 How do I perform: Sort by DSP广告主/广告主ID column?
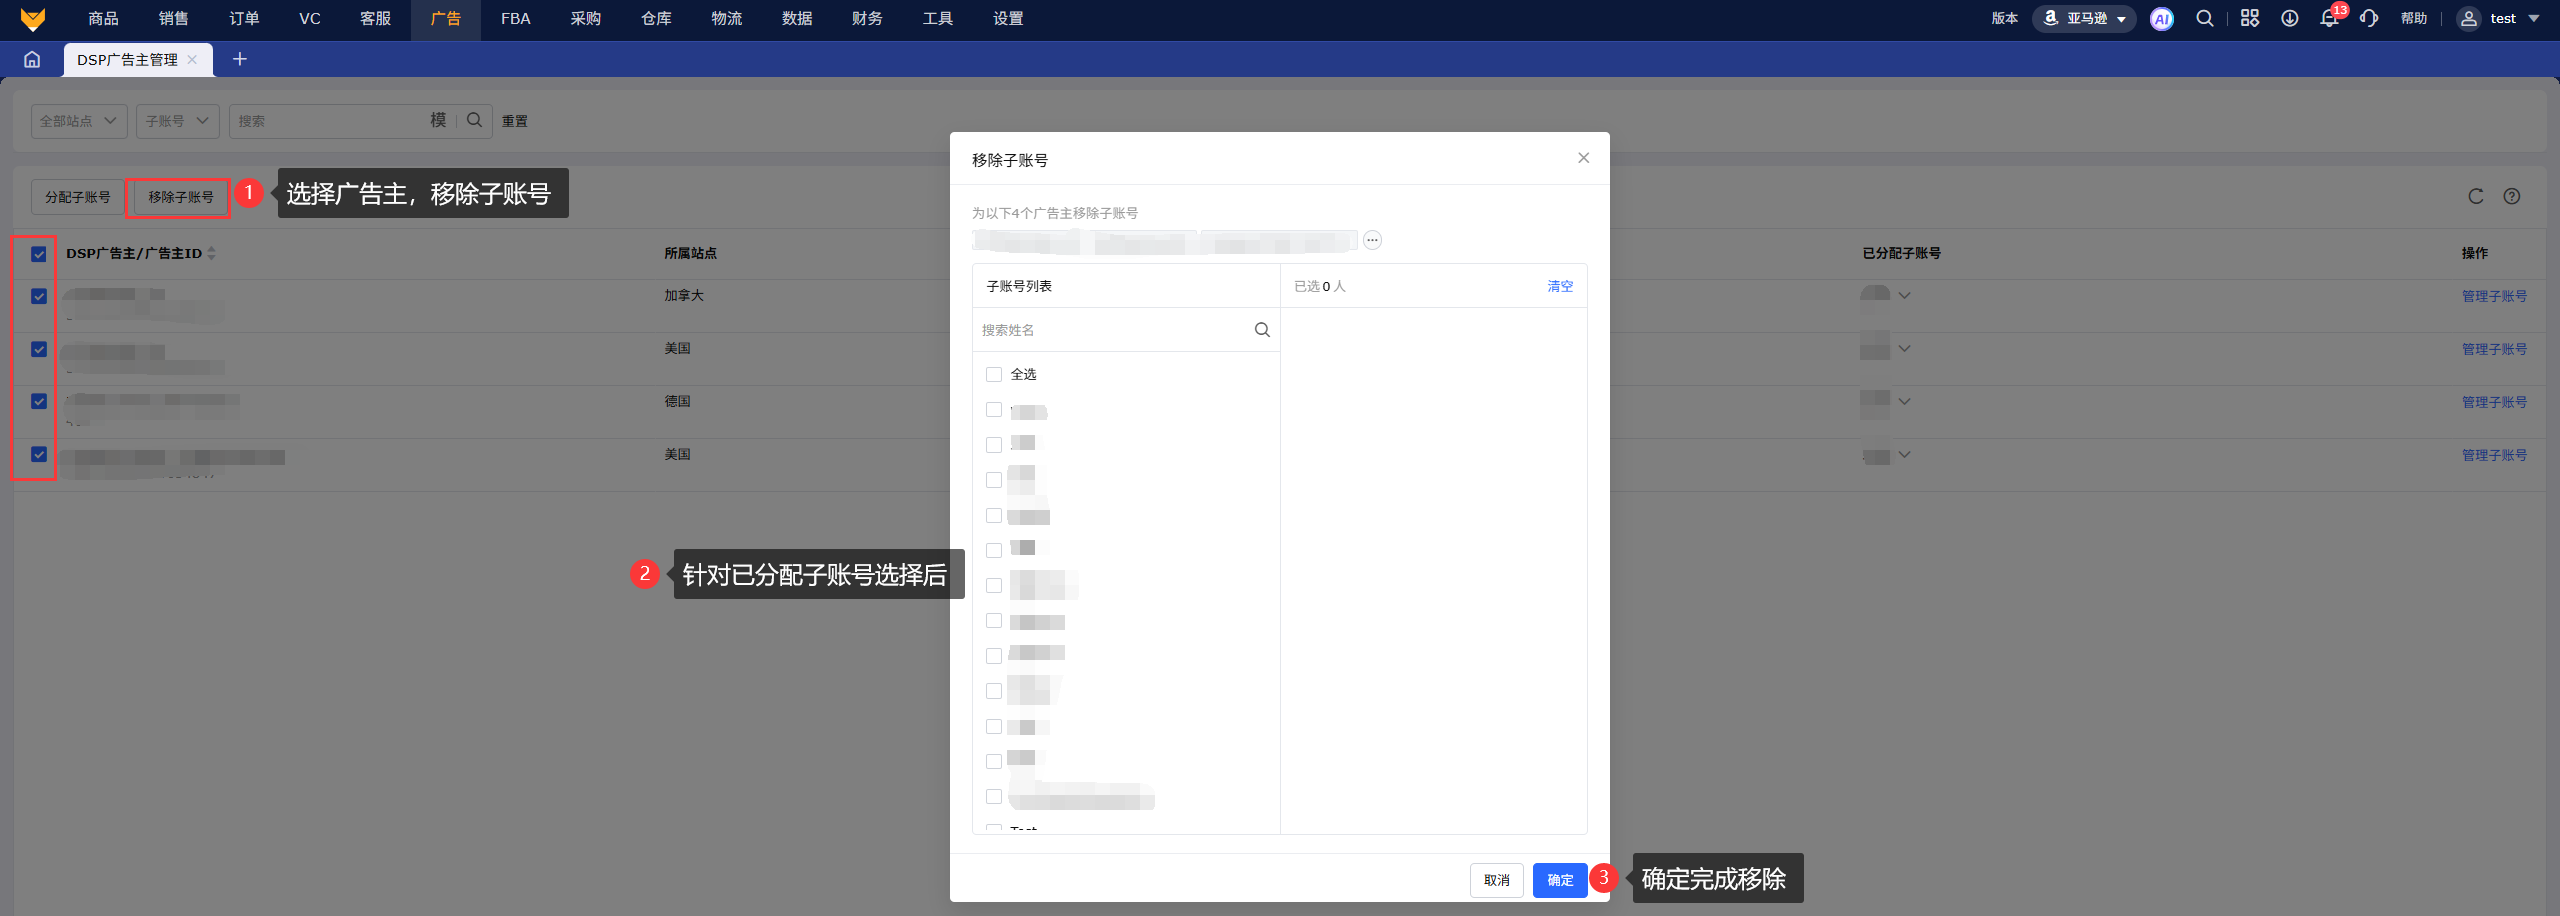[211, 254]
